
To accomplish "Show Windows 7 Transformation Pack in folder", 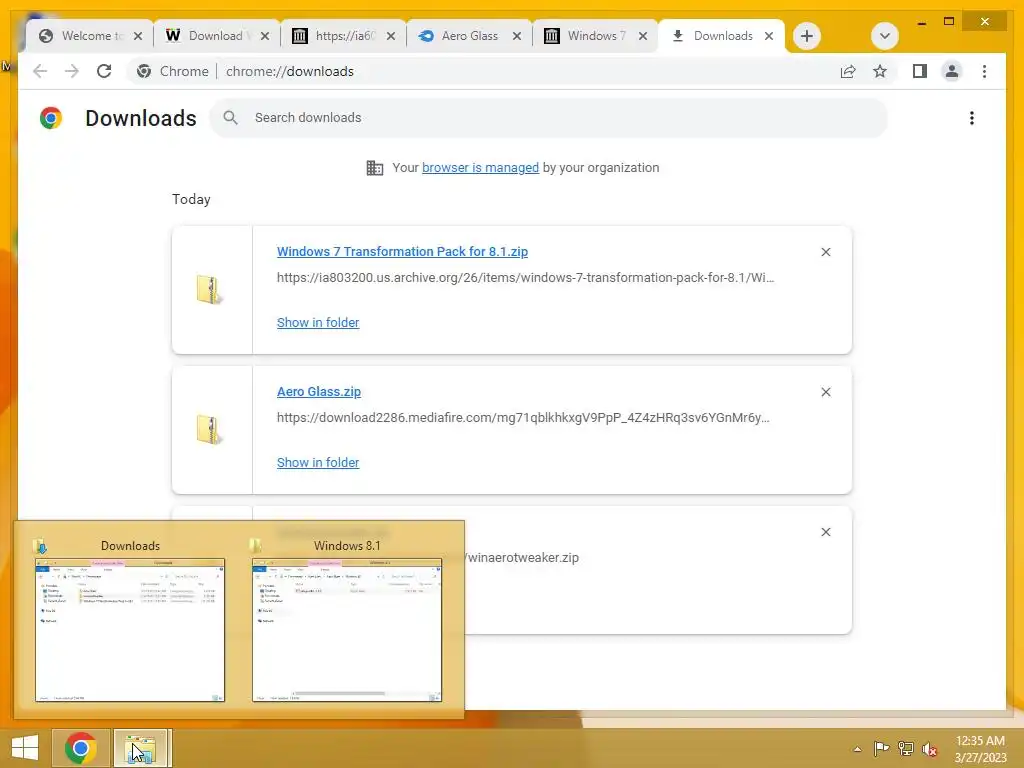I will tap(318, 323).
